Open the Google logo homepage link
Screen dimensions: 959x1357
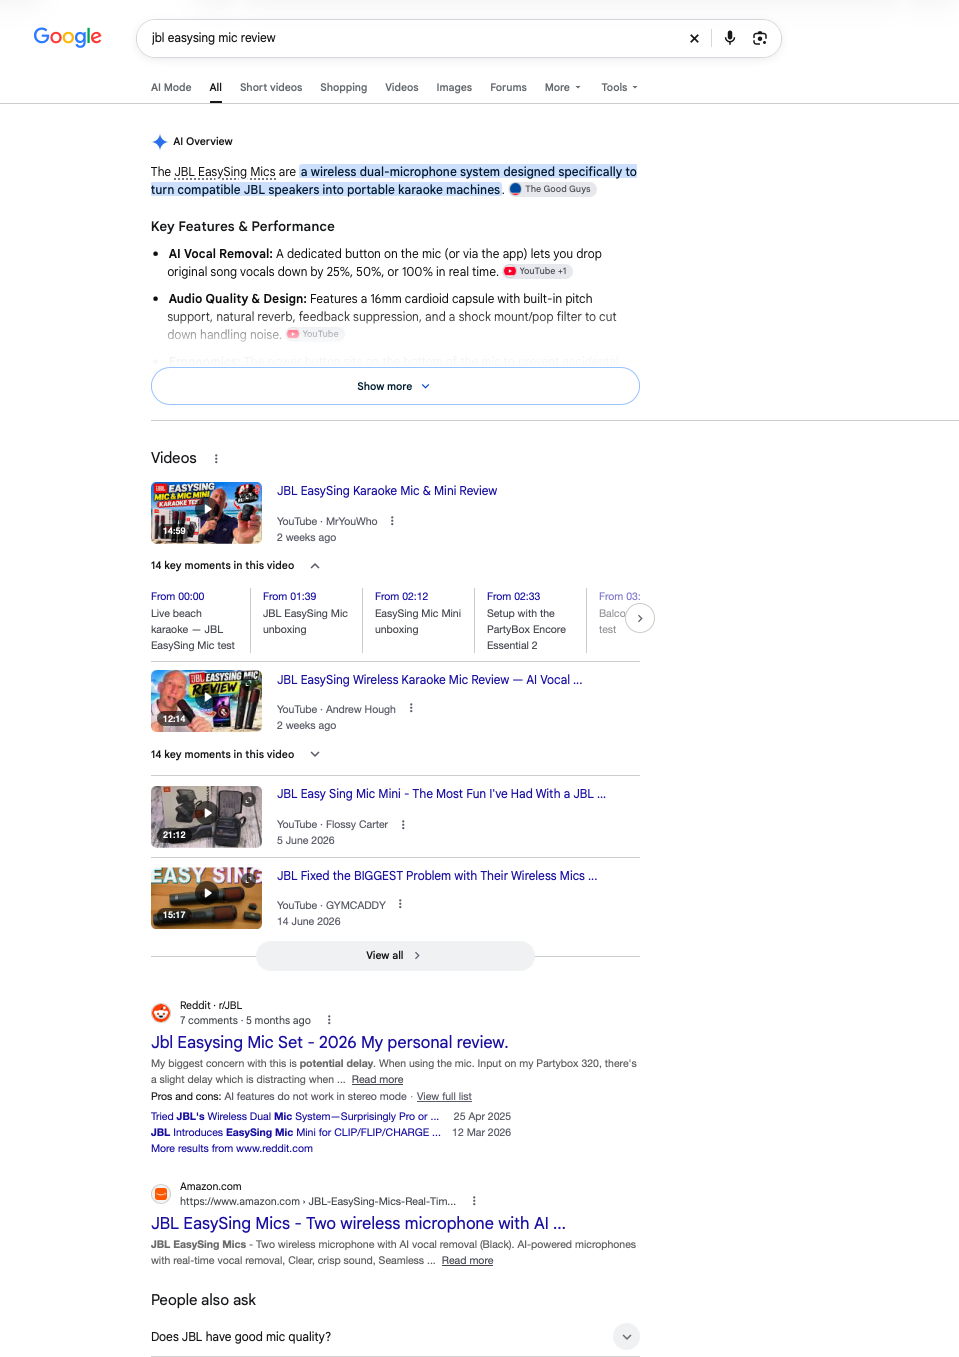tap(68, 37)
